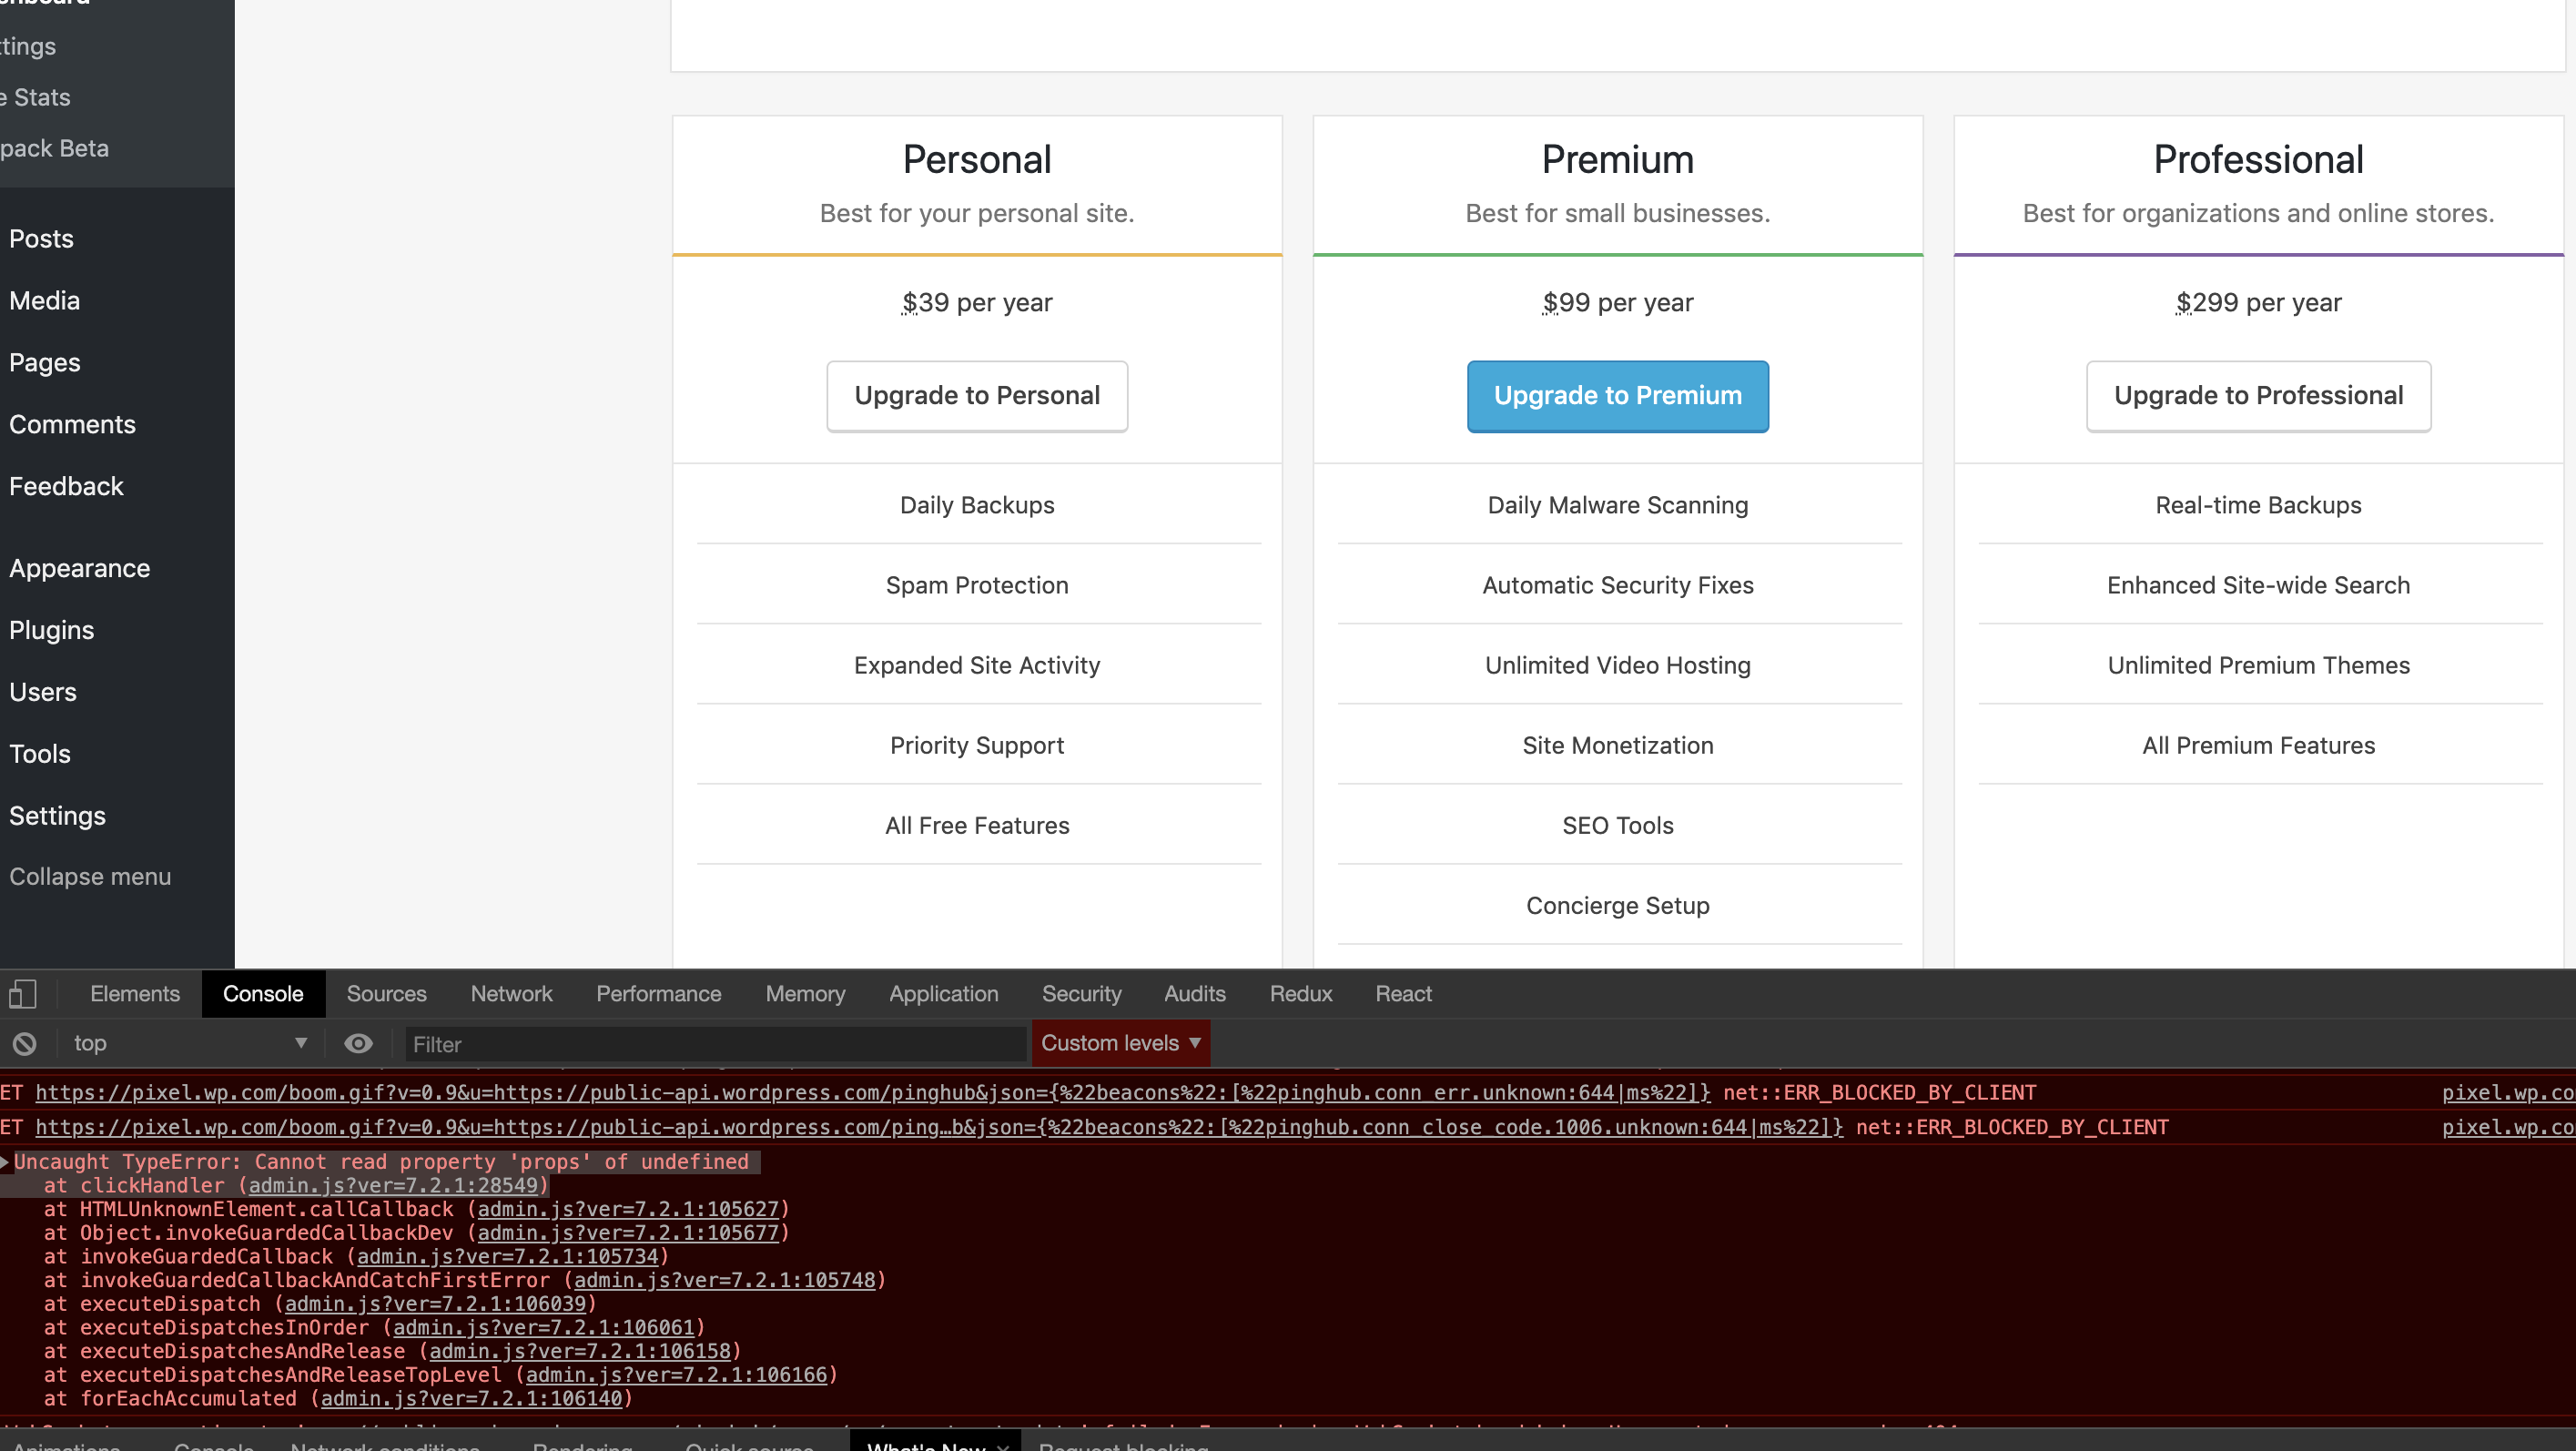The width and height of the screenshot is (2576, 1451).
Task: Open admin.js:28549 clickHandler source link
Action: [393, 1185]
